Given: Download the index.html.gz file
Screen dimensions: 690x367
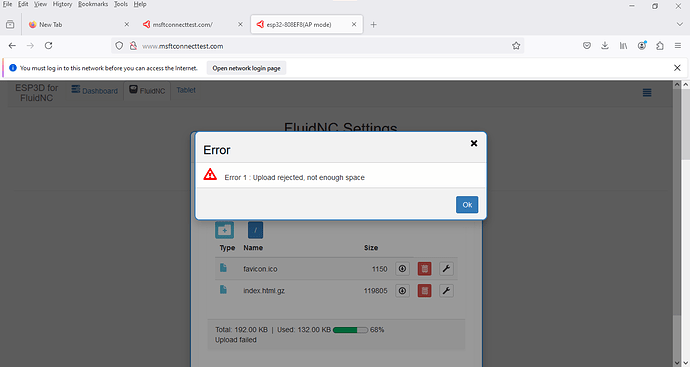Looking at the screenshot, I should 402,290.
